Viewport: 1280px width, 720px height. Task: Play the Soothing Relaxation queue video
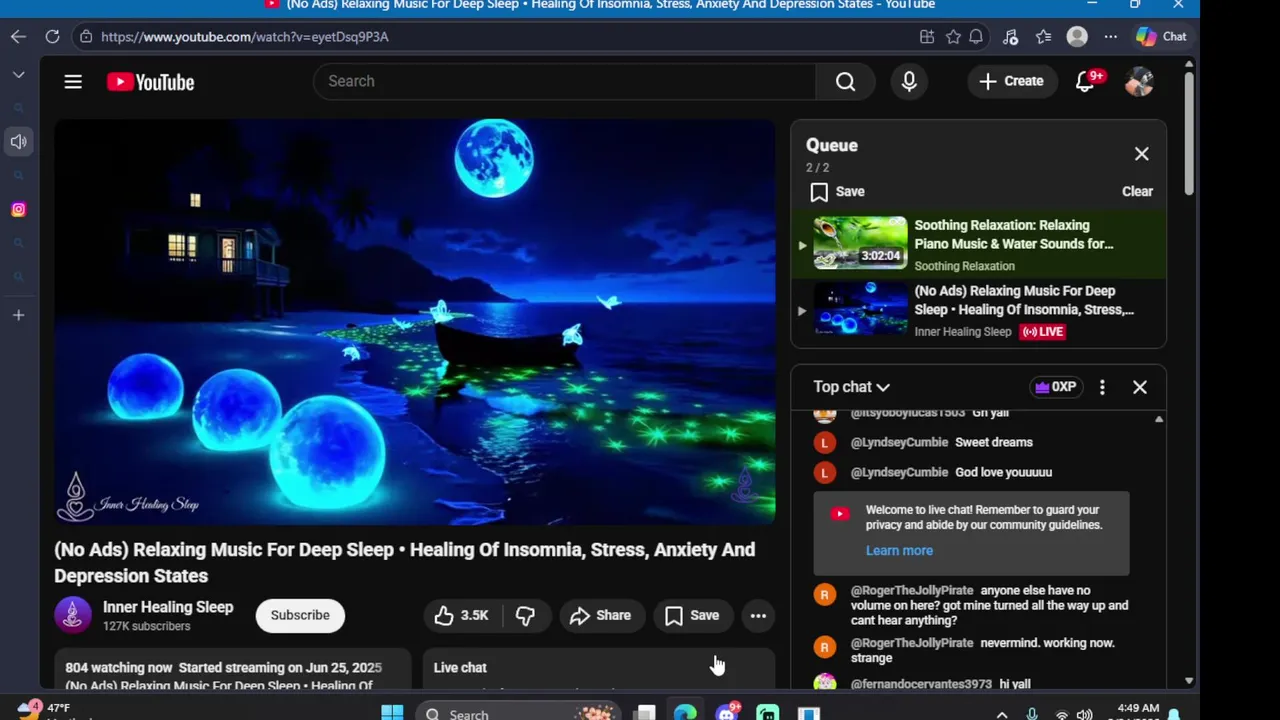tap(979, 244)
